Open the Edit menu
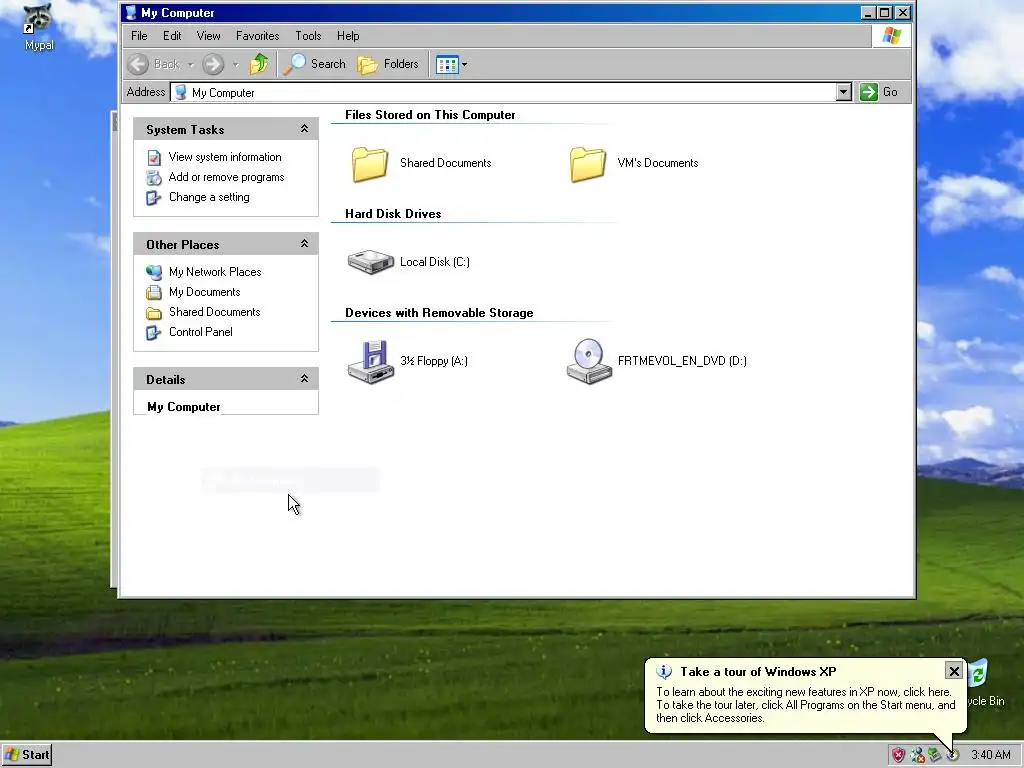 (172, 36)
